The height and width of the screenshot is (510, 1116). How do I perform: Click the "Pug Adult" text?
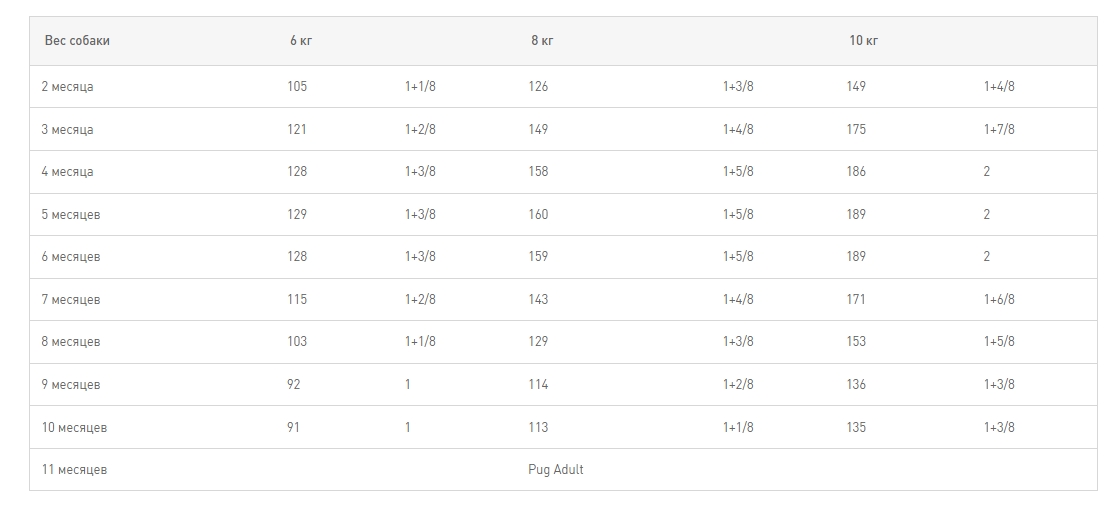[555, 470]
